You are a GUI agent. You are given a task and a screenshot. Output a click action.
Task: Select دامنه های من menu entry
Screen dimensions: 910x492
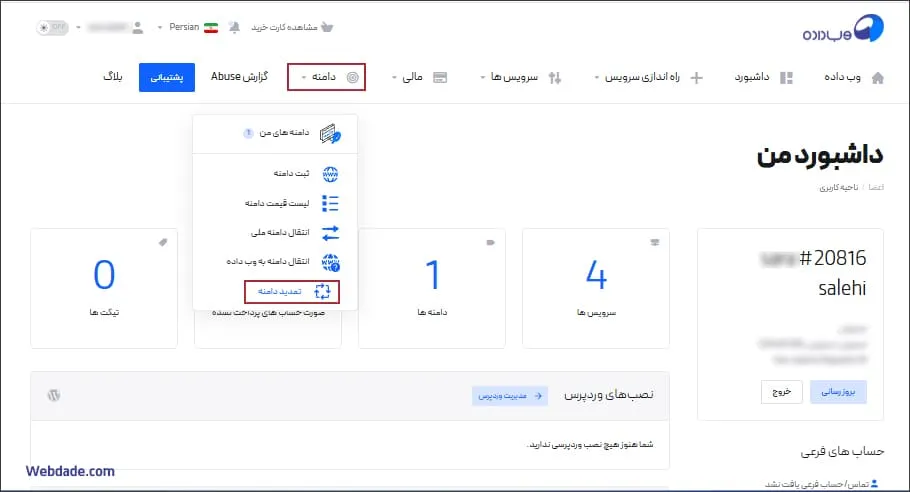(275, 133)
